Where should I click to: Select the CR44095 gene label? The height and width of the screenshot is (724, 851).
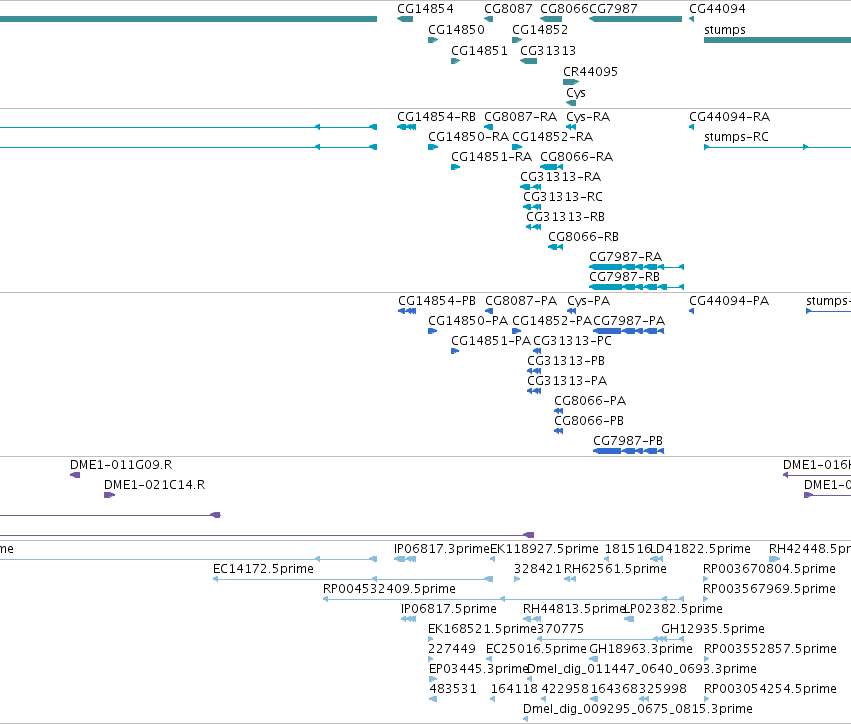click(x=590, y=72)
